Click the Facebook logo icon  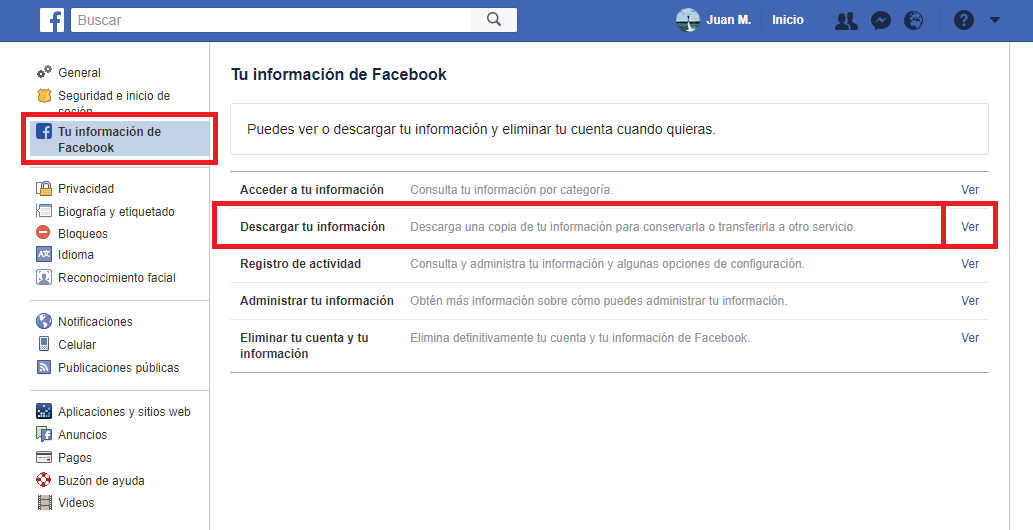click(x=52, y=20)
